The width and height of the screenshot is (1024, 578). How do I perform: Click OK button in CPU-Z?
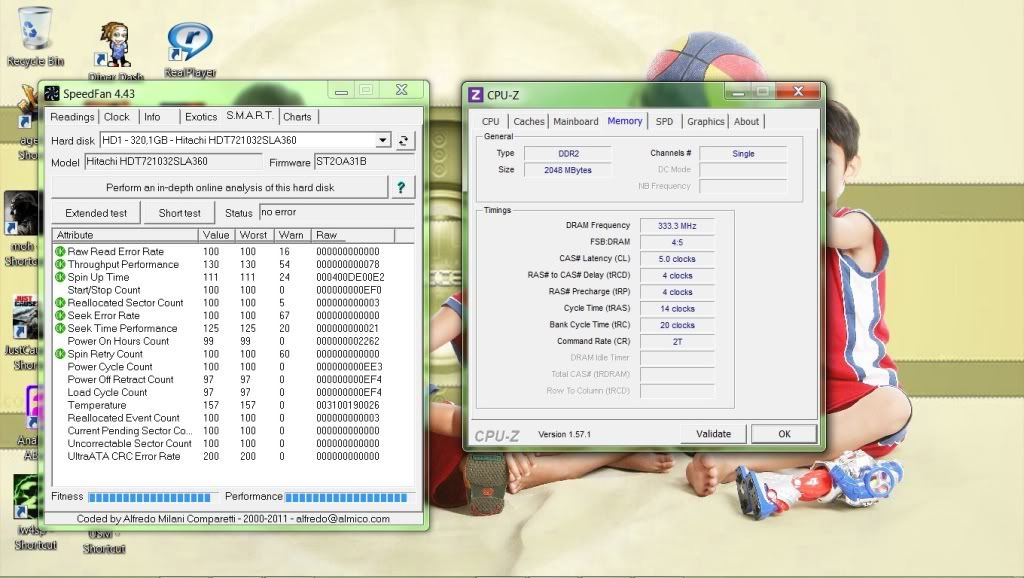784,434
